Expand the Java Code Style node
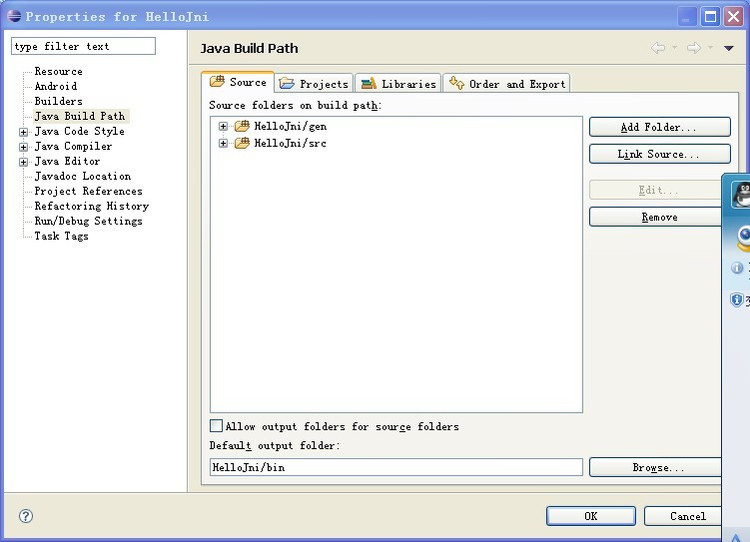Screen dimensions: 750x542 (23, 132)
